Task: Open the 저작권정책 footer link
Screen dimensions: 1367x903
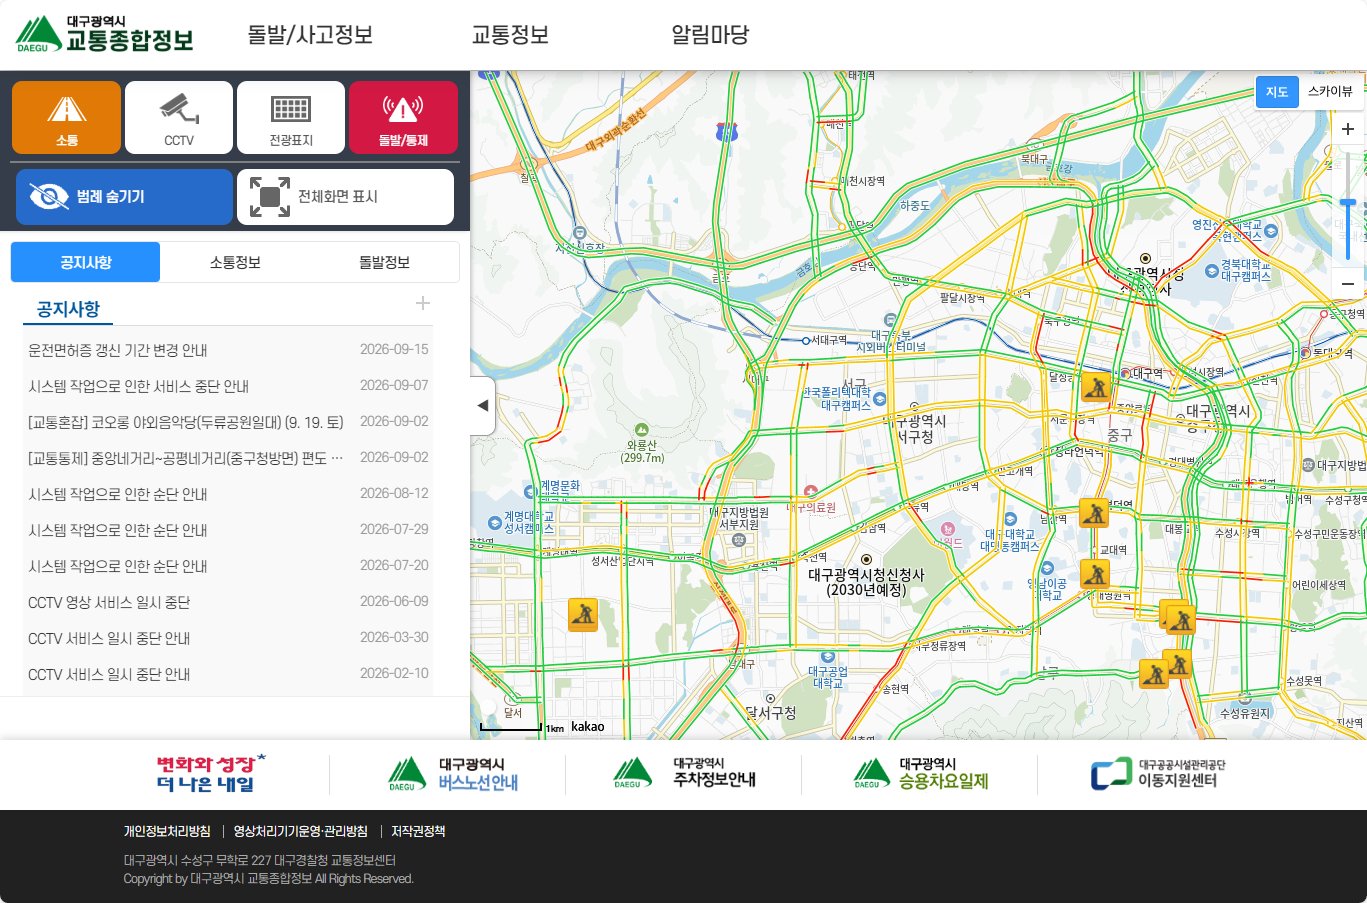Action: 418,831
